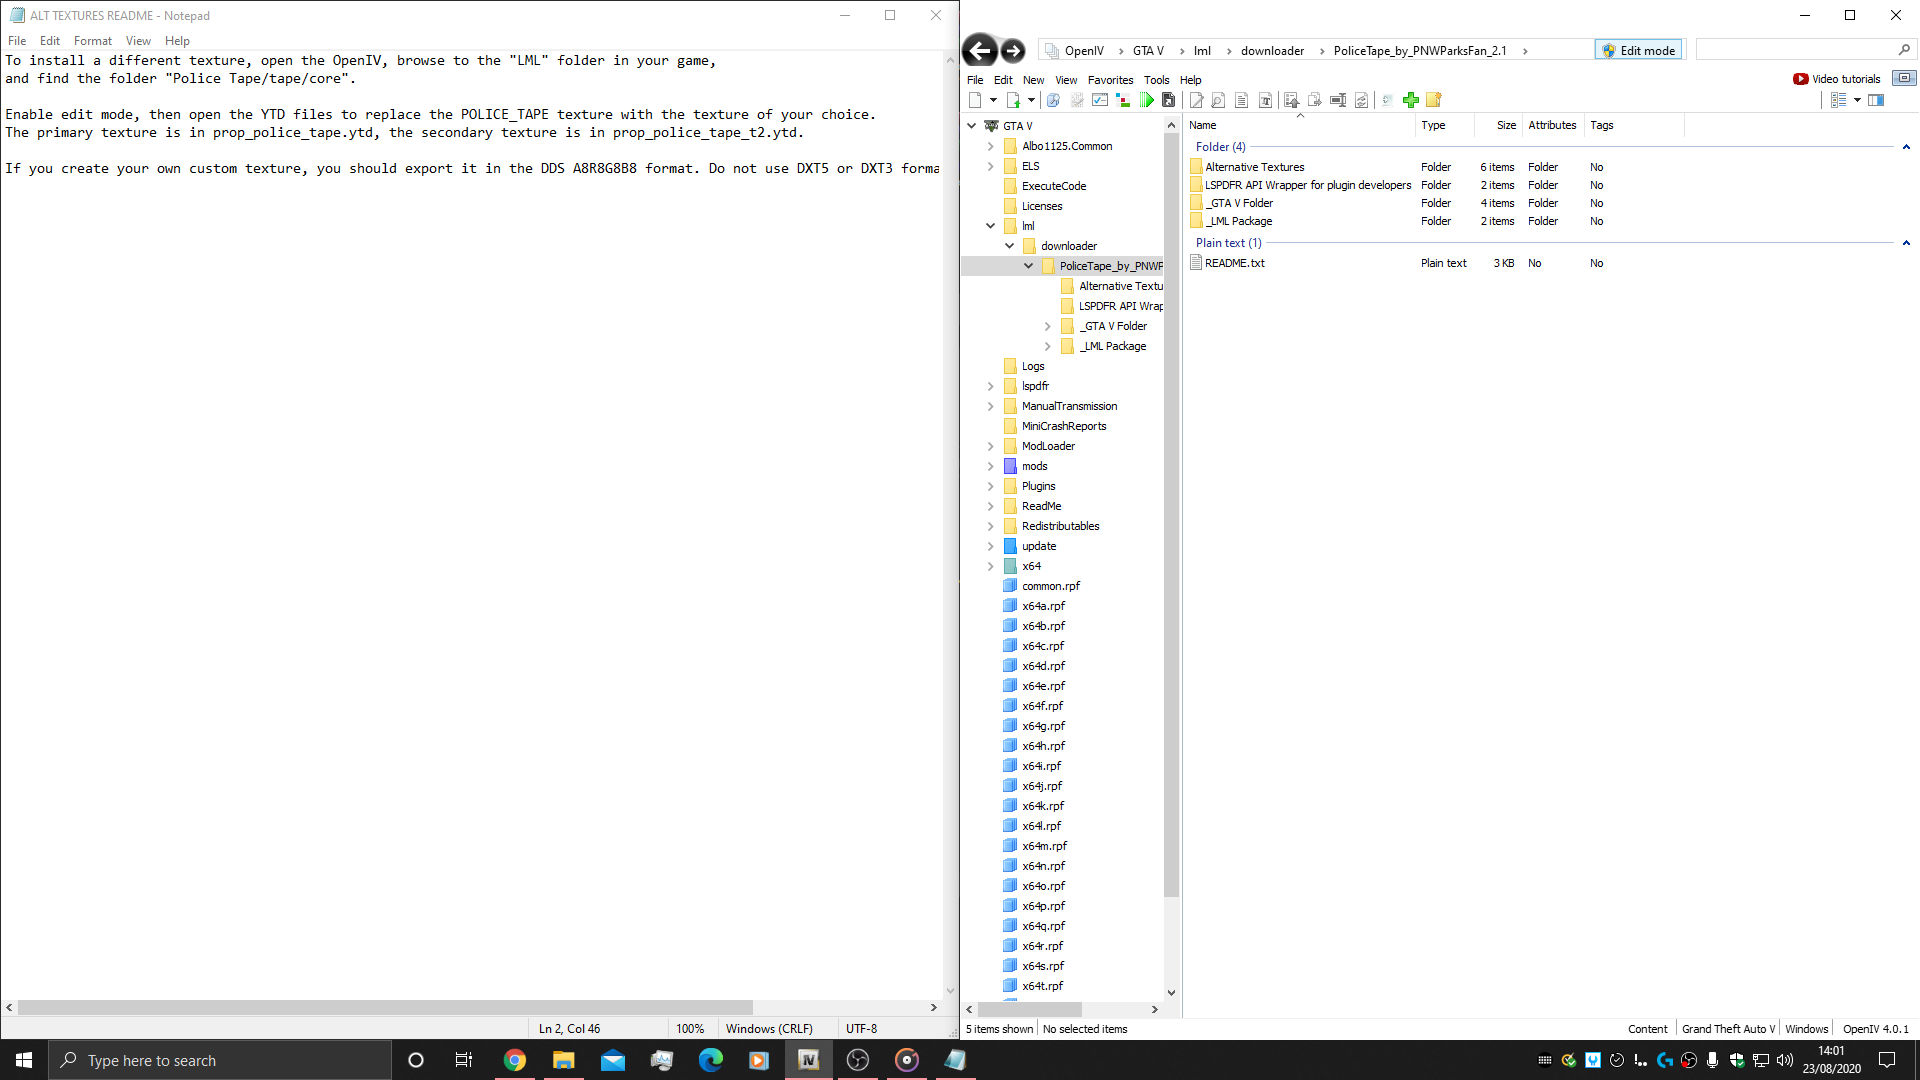The height and width of the screenshot is (1080, 1920).
Task: Select README.txt in the file list
Action: (x=1234, y=263)
